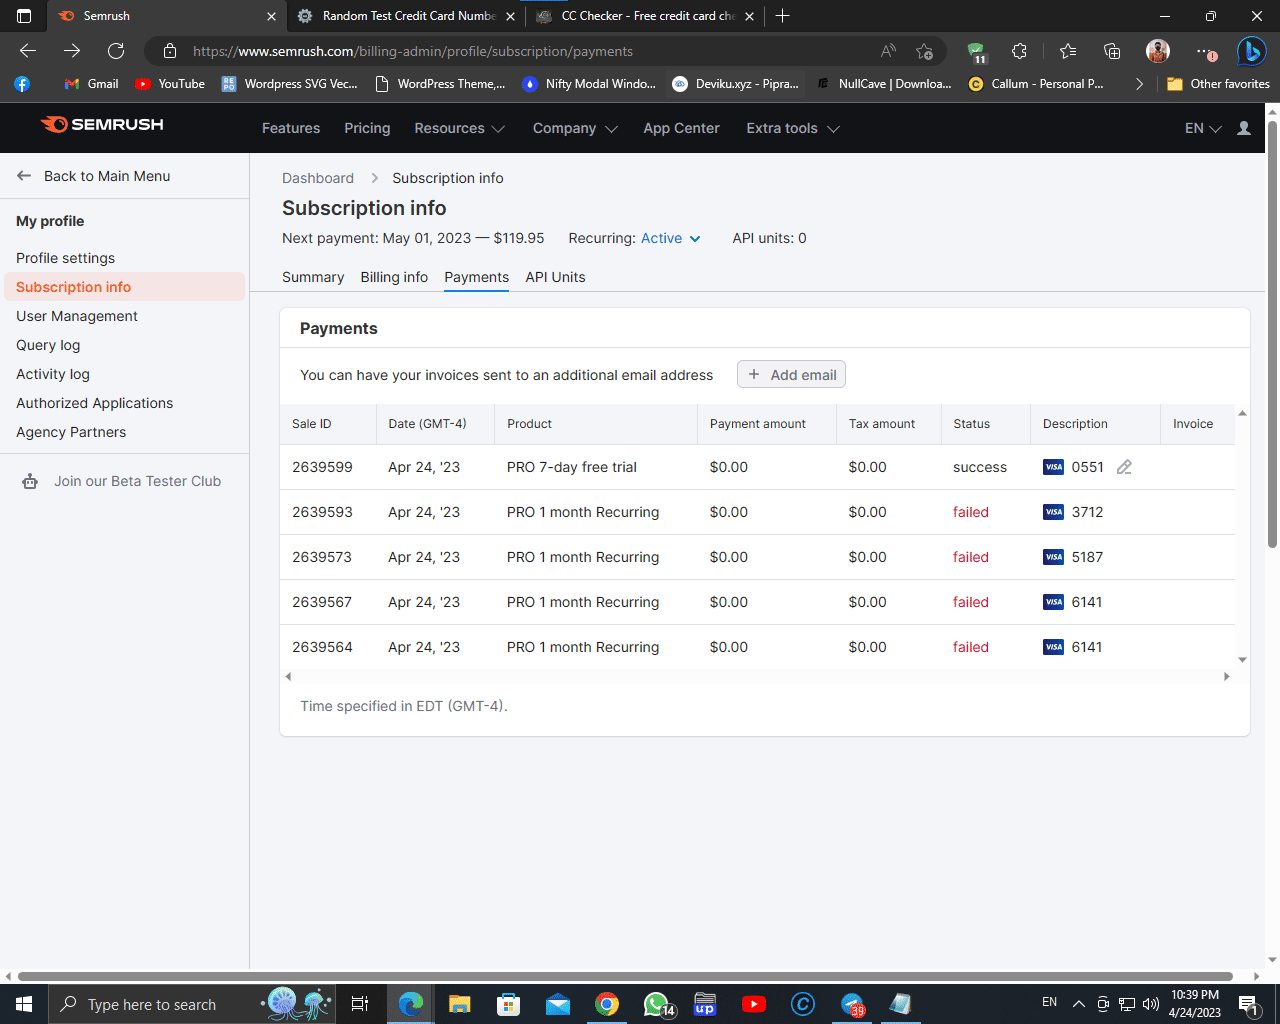Open User Management in the sidebar
The width and height of the screenshot is (1280, 1024).
coord(77,316)
